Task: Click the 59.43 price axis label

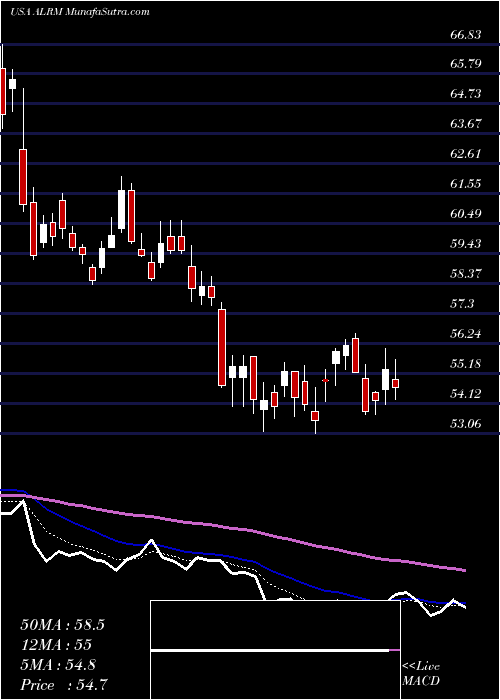Action: (466, 243)
